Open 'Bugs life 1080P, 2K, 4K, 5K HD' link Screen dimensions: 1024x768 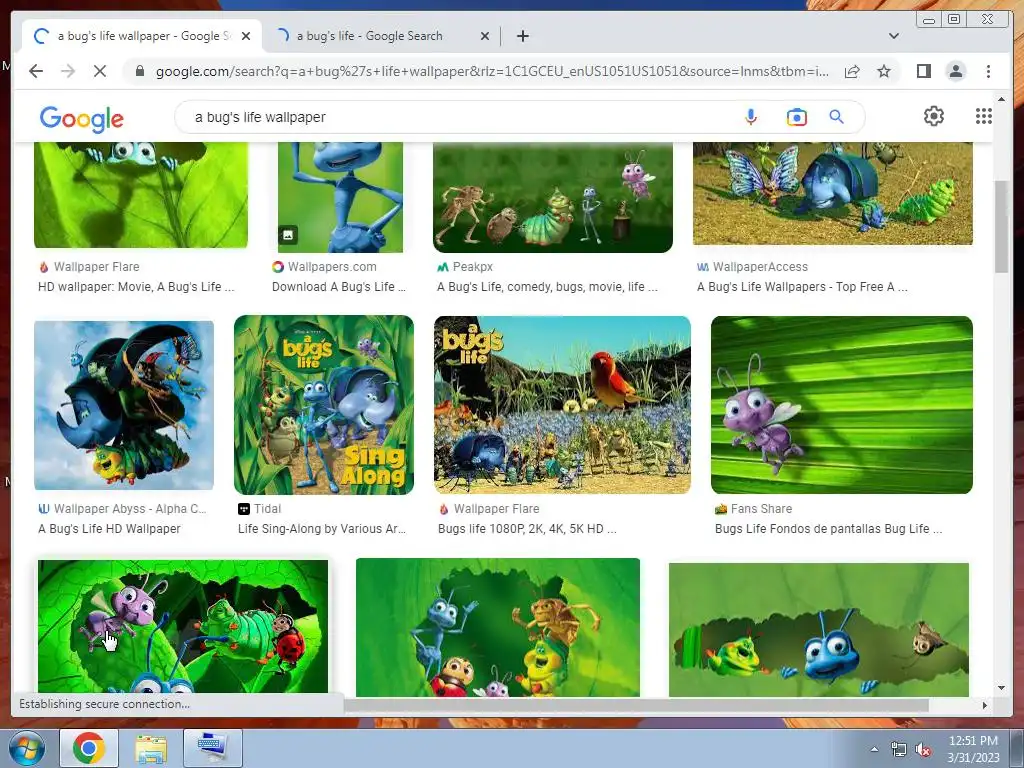527,529
